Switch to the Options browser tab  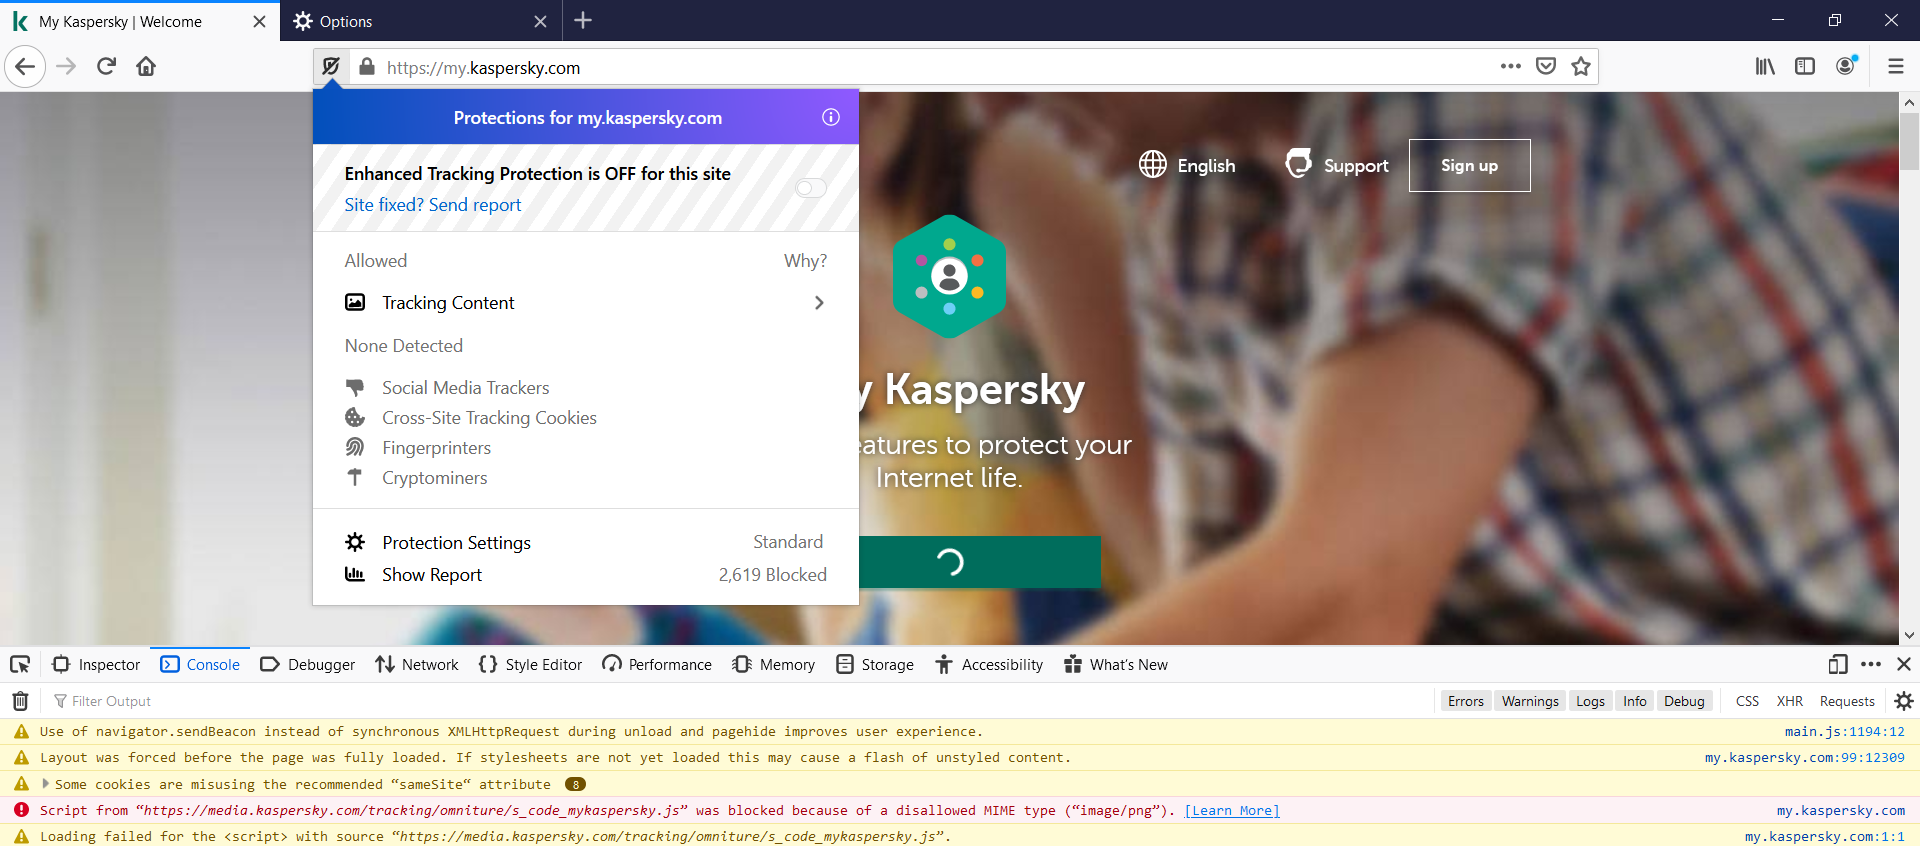point(420,21)
